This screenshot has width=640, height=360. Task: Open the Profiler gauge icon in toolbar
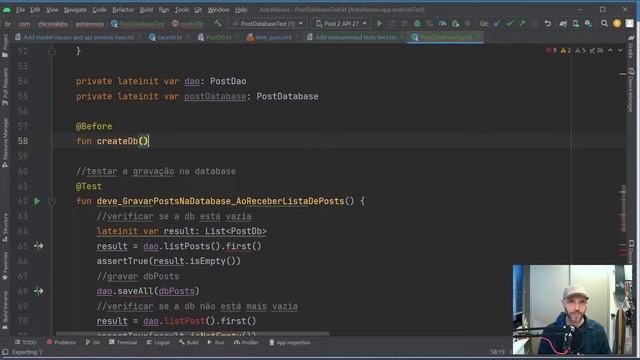coord(442,24)
